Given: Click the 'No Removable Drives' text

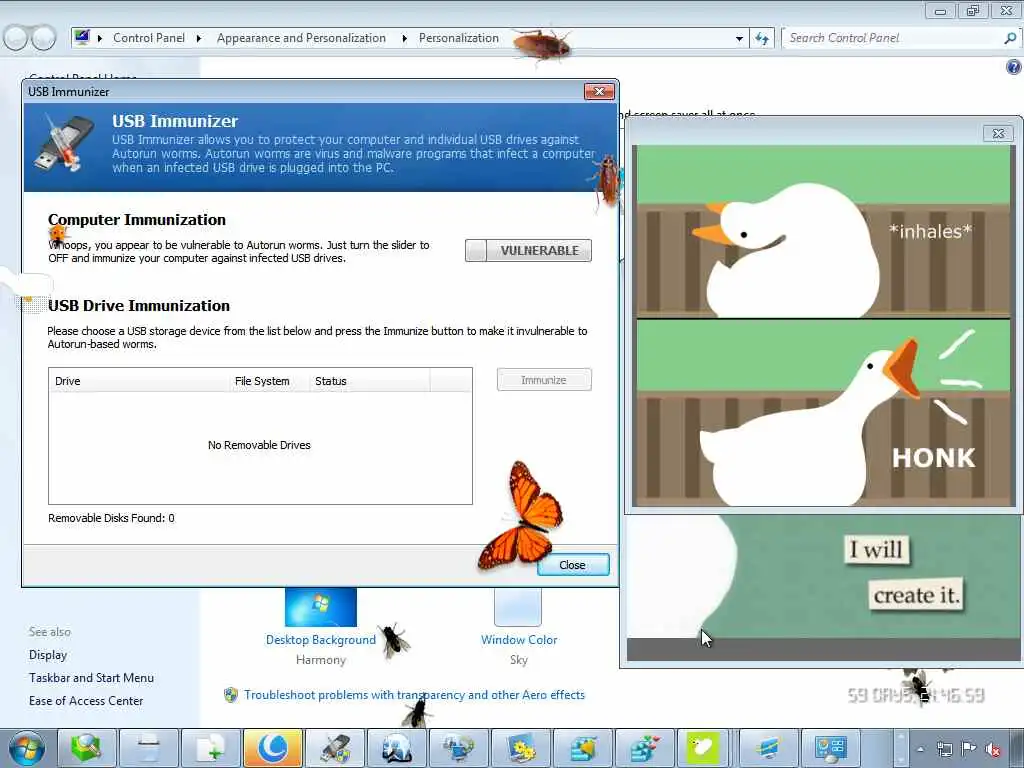Looking at the screenshot, I should 259,445.
